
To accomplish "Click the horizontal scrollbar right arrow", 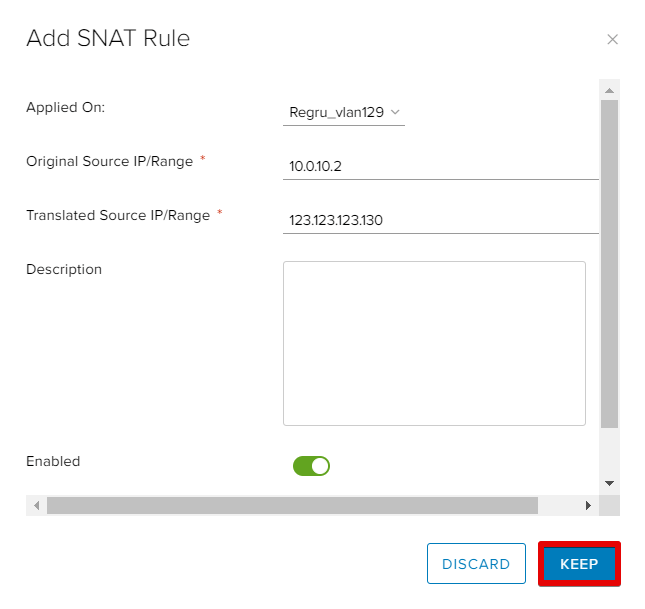I will point(589,505).
